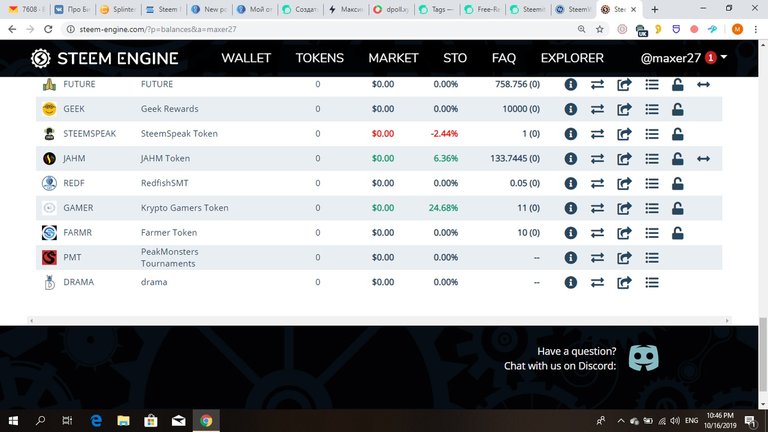The height and width of the screenshot is (432, 768).
Task: Open the Mail app from taskbar
Action: [178, 421]
